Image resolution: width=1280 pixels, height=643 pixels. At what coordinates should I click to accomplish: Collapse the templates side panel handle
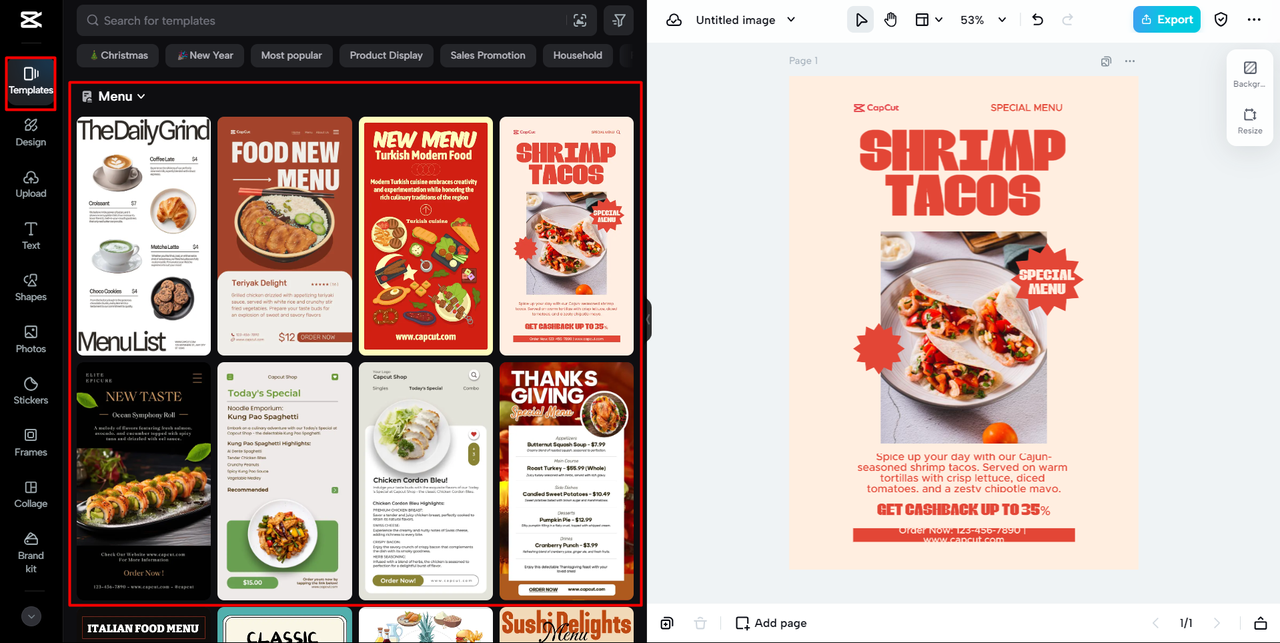tap(648, 320)
